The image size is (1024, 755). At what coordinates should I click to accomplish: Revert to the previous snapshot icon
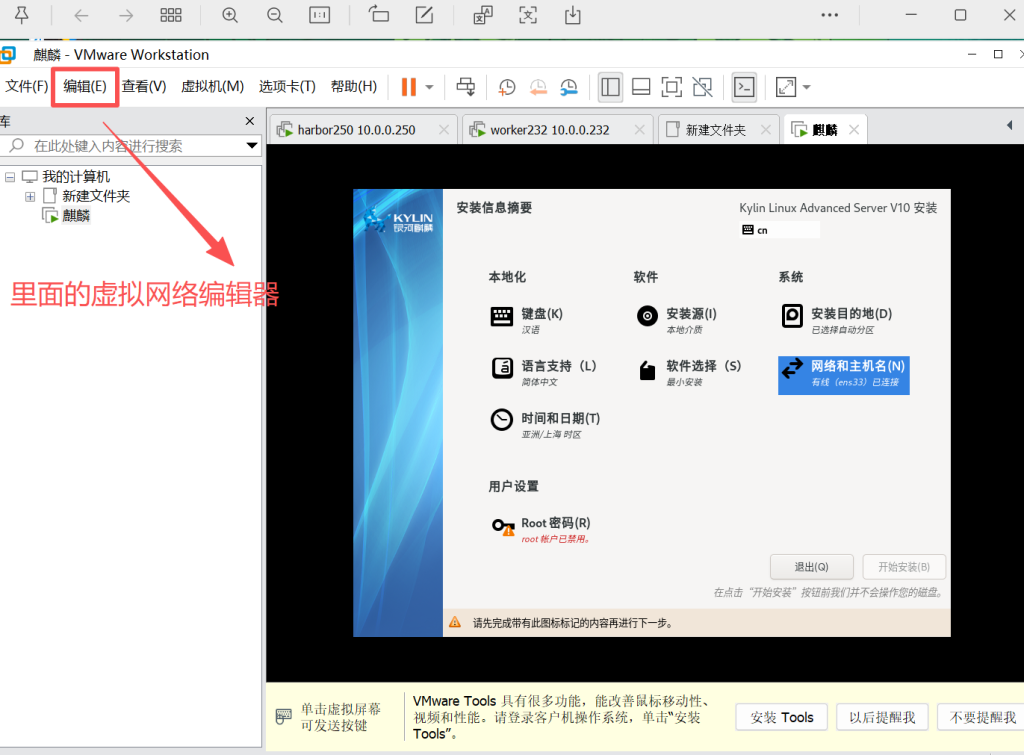[x=538, y=87]
